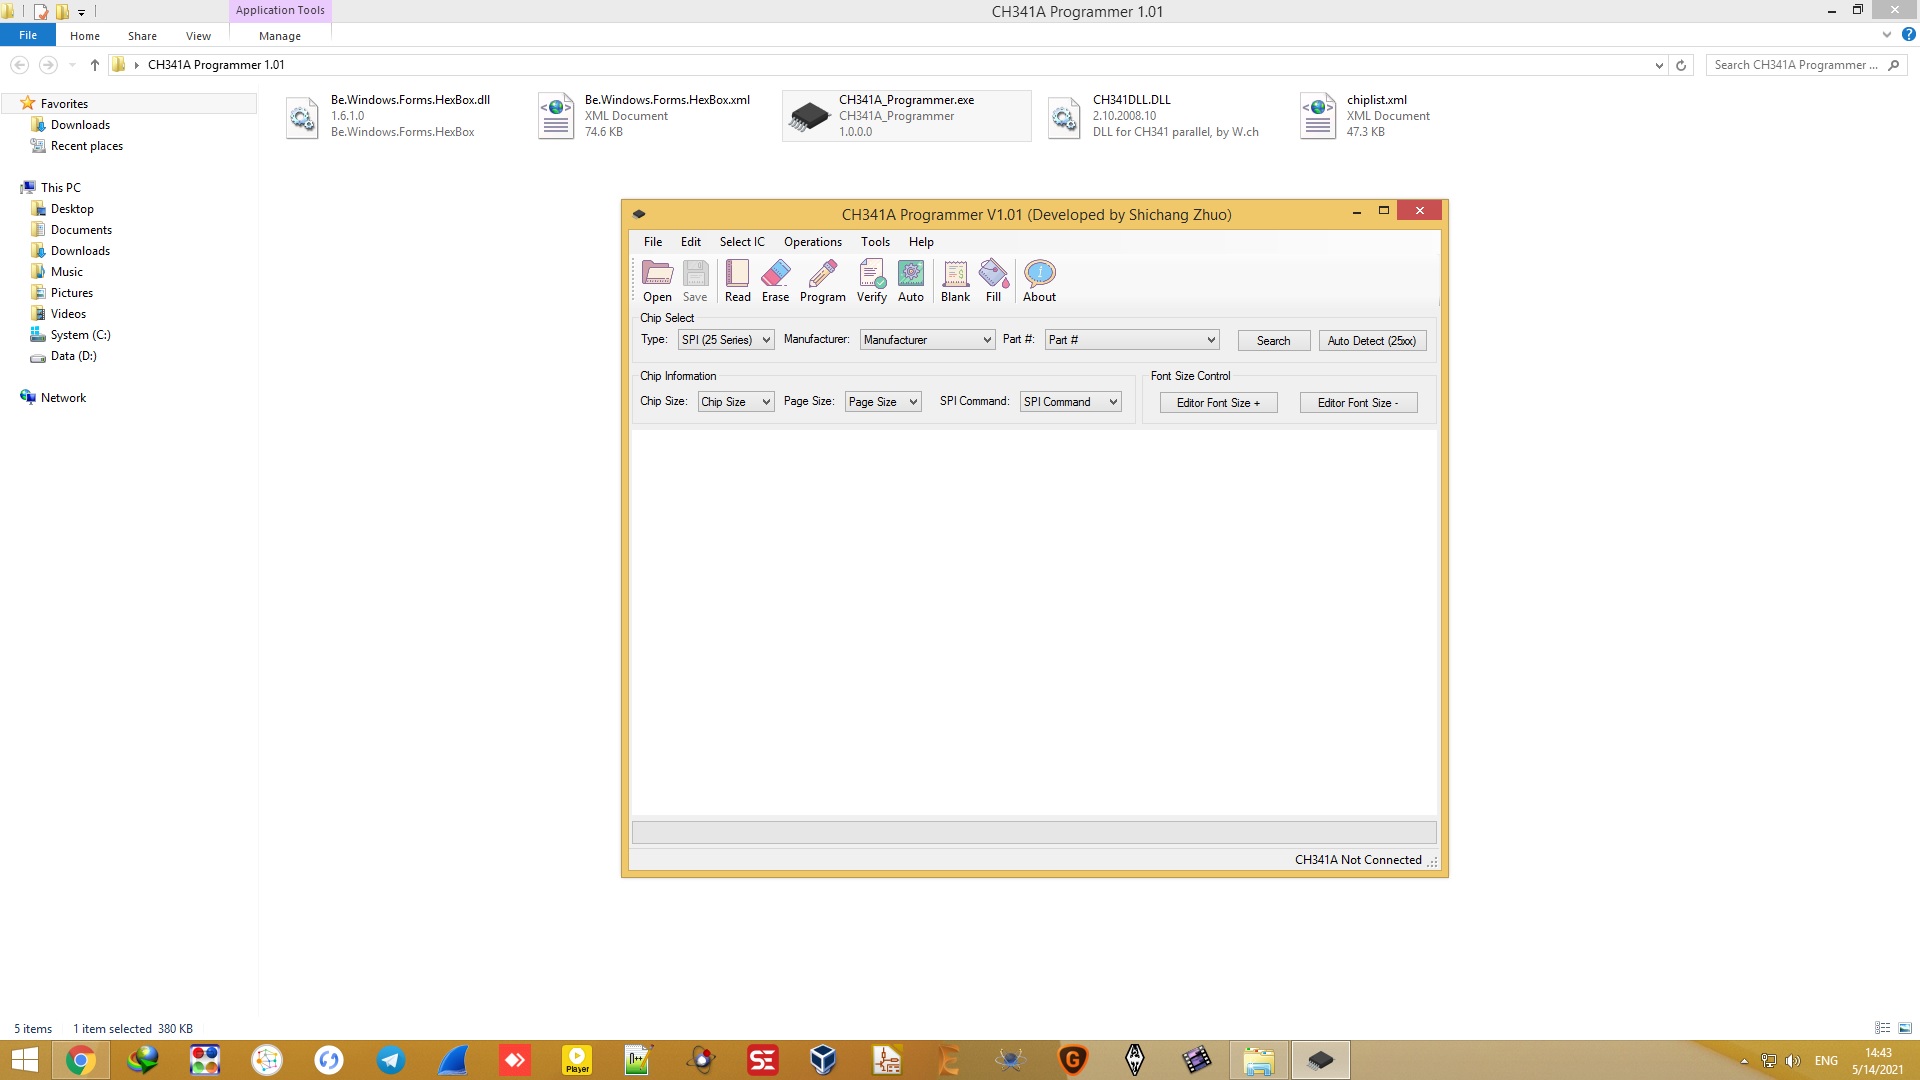Open Google Chrome from the taskbar
The width and height of the screenshot is (1920, 1080).
81,1060
